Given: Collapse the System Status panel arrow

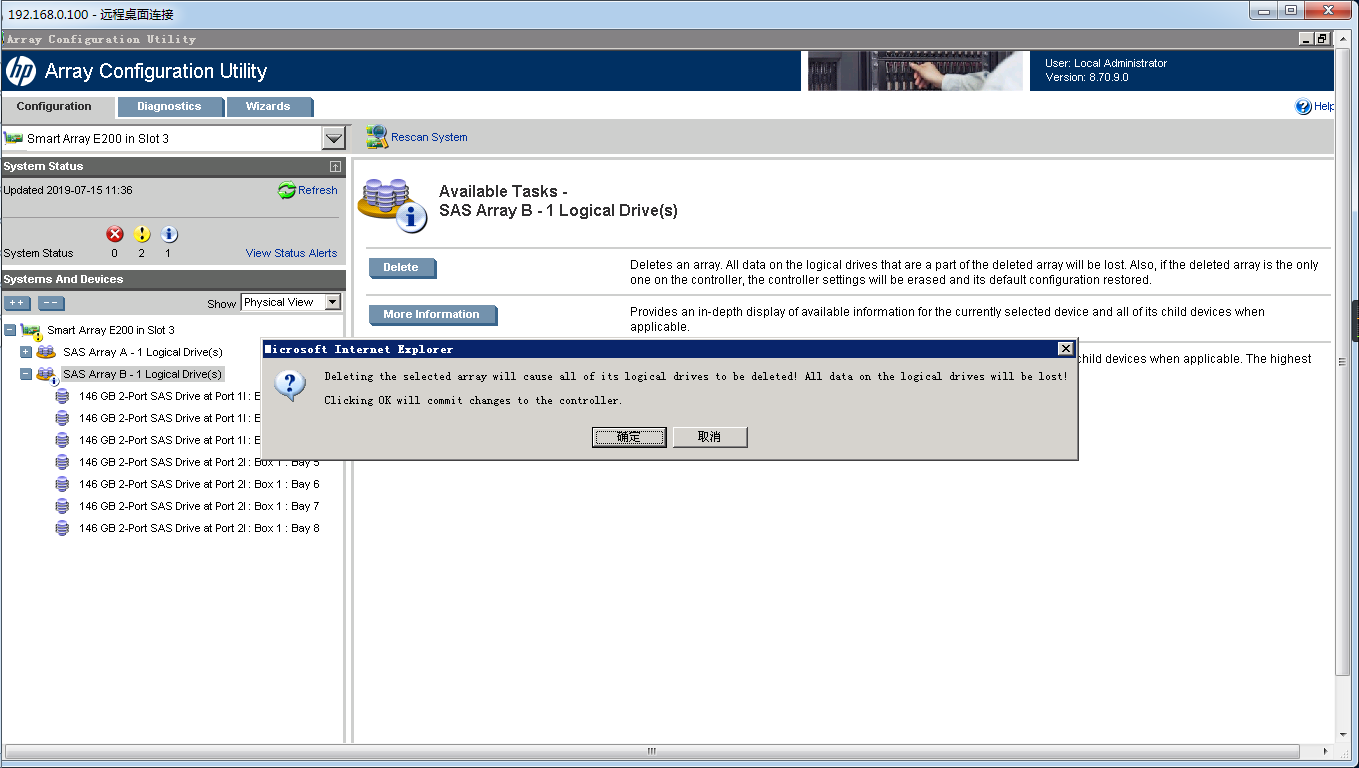Looking at the screenshot, I should coord(335,167).
